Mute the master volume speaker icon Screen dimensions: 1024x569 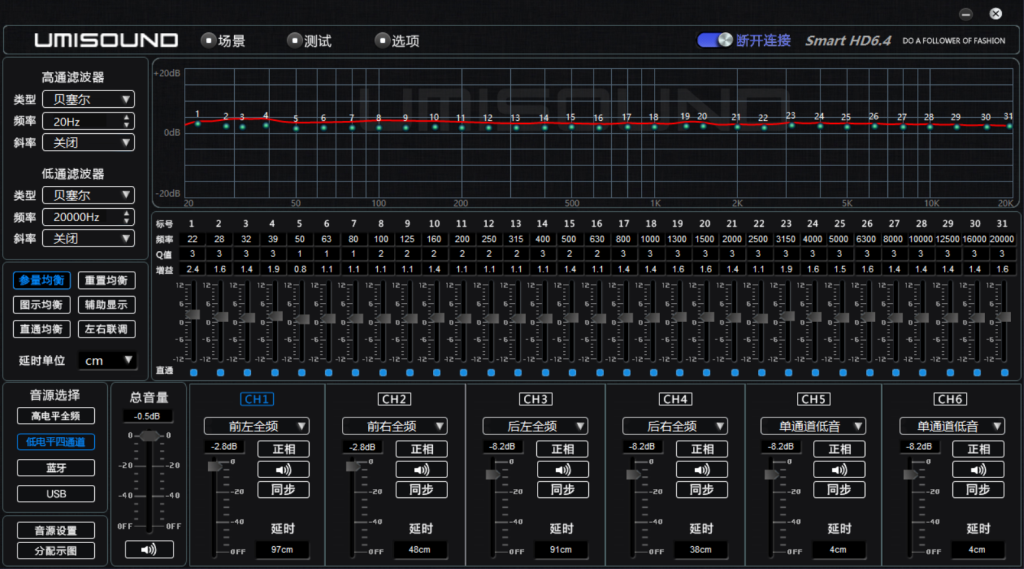click(x=149, y=549)
